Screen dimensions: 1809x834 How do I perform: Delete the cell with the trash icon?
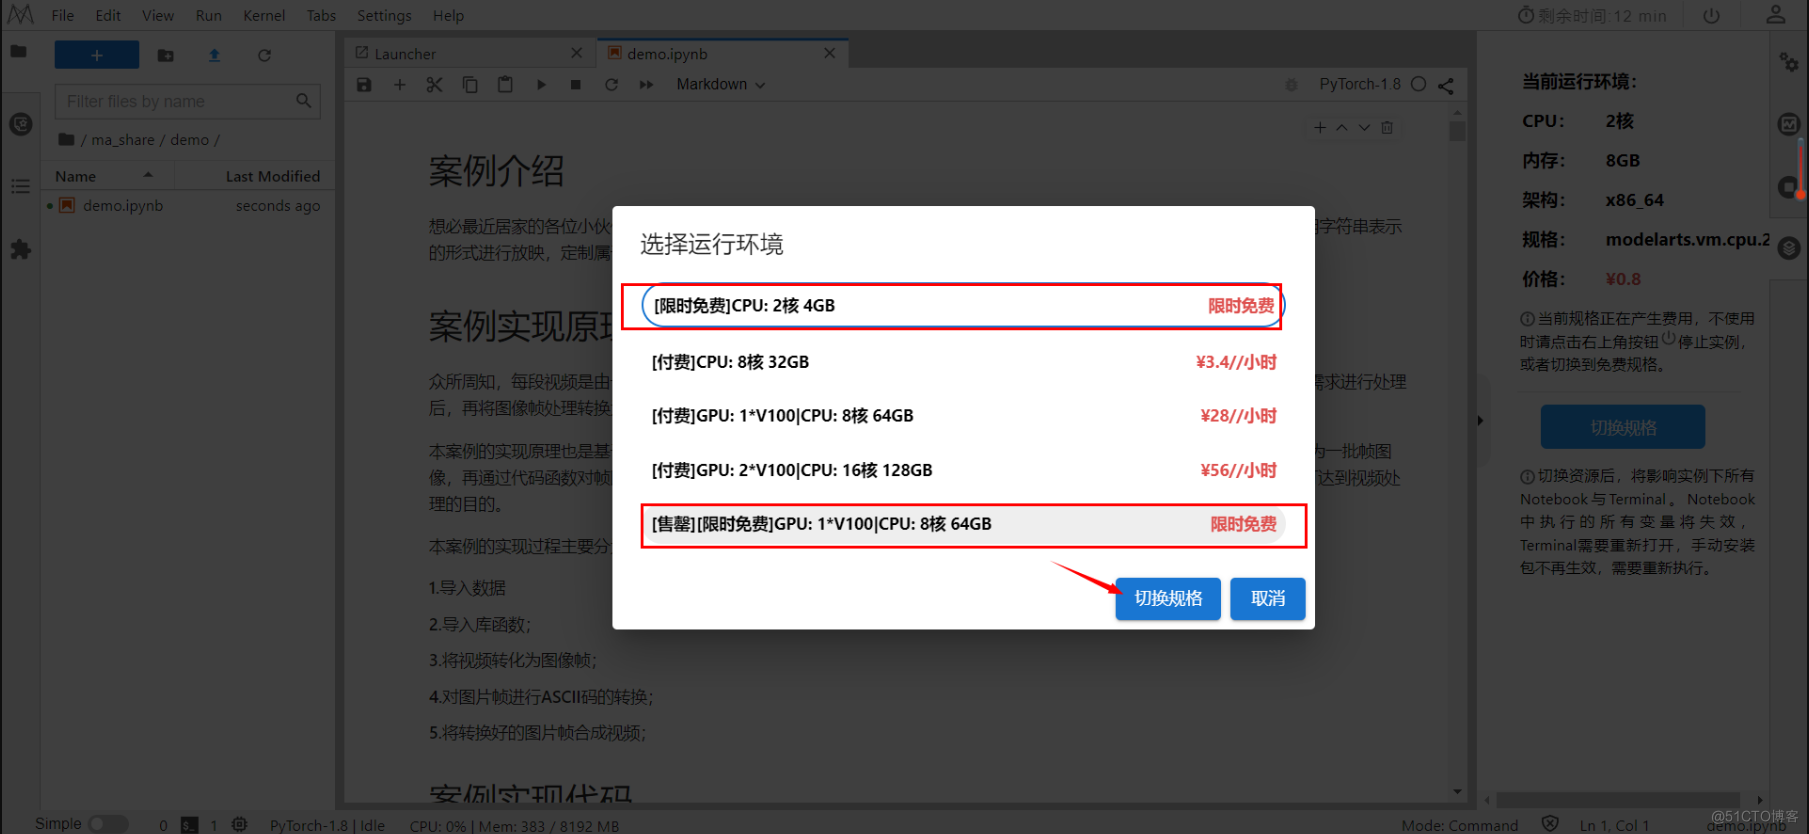[1387, 128]
